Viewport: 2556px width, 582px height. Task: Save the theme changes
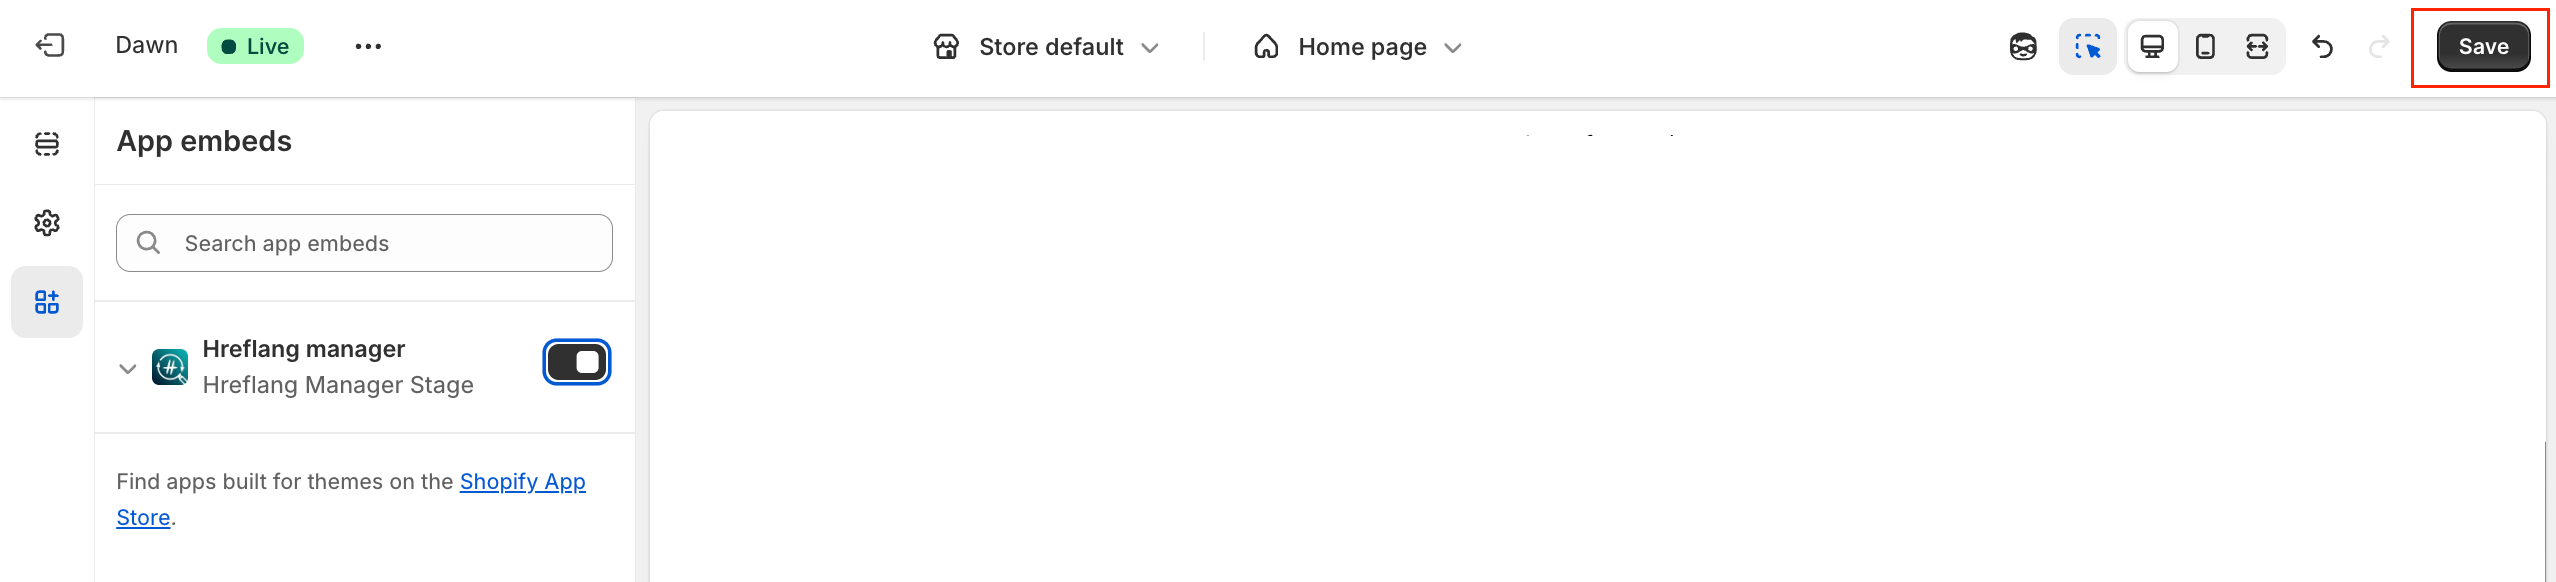(2483, 46)
